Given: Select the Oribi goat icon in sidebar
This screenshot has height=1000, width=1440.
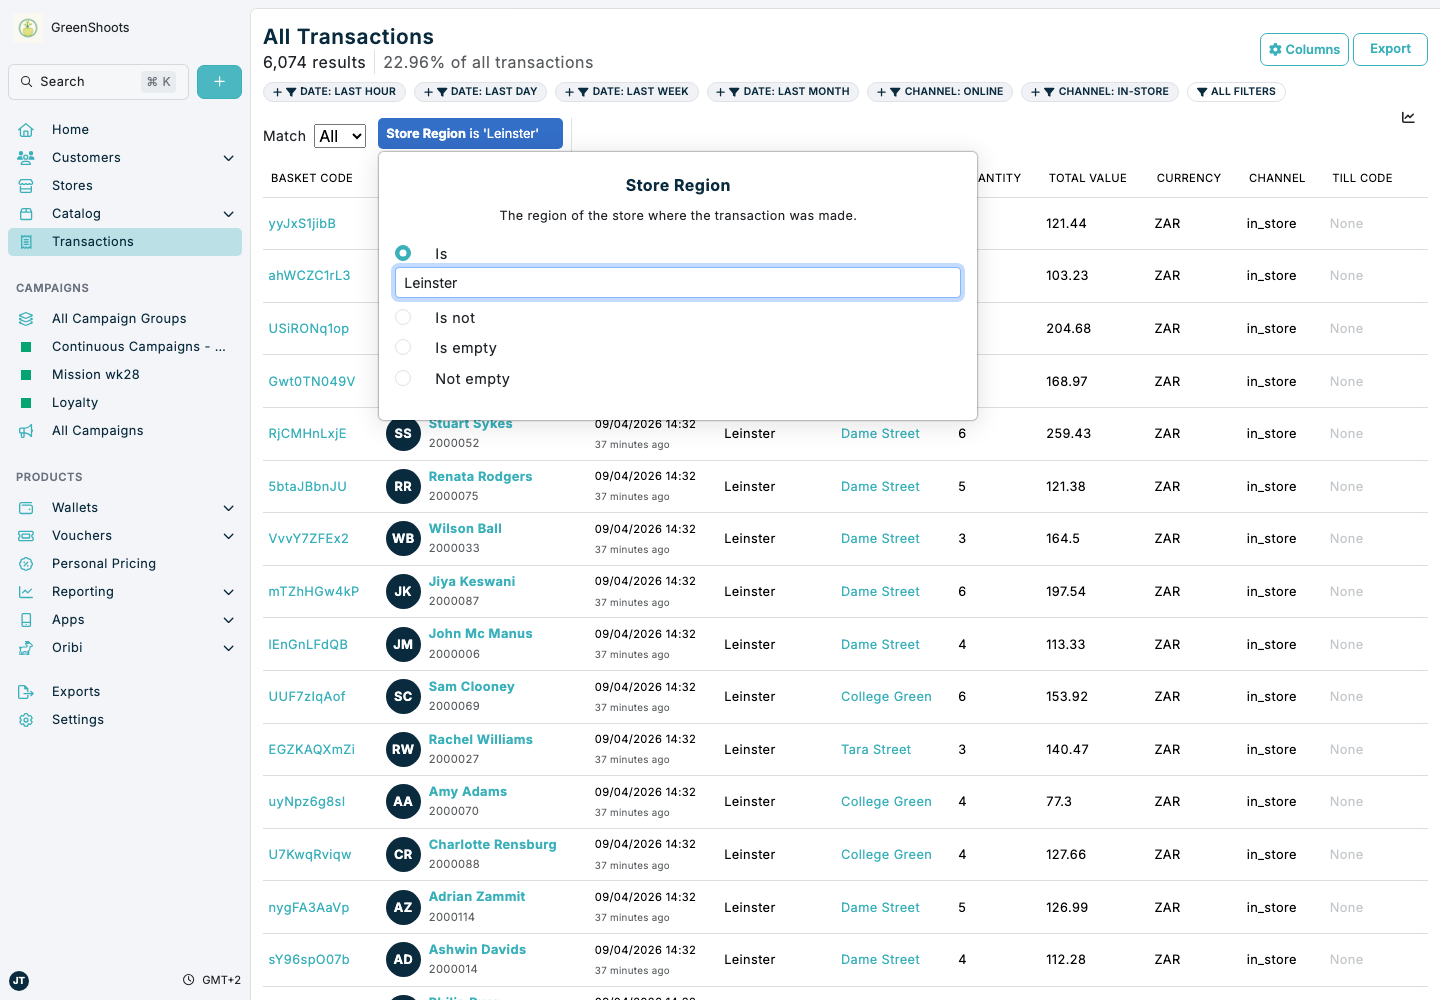Looking at the screenshot, I should coord(25,647).
